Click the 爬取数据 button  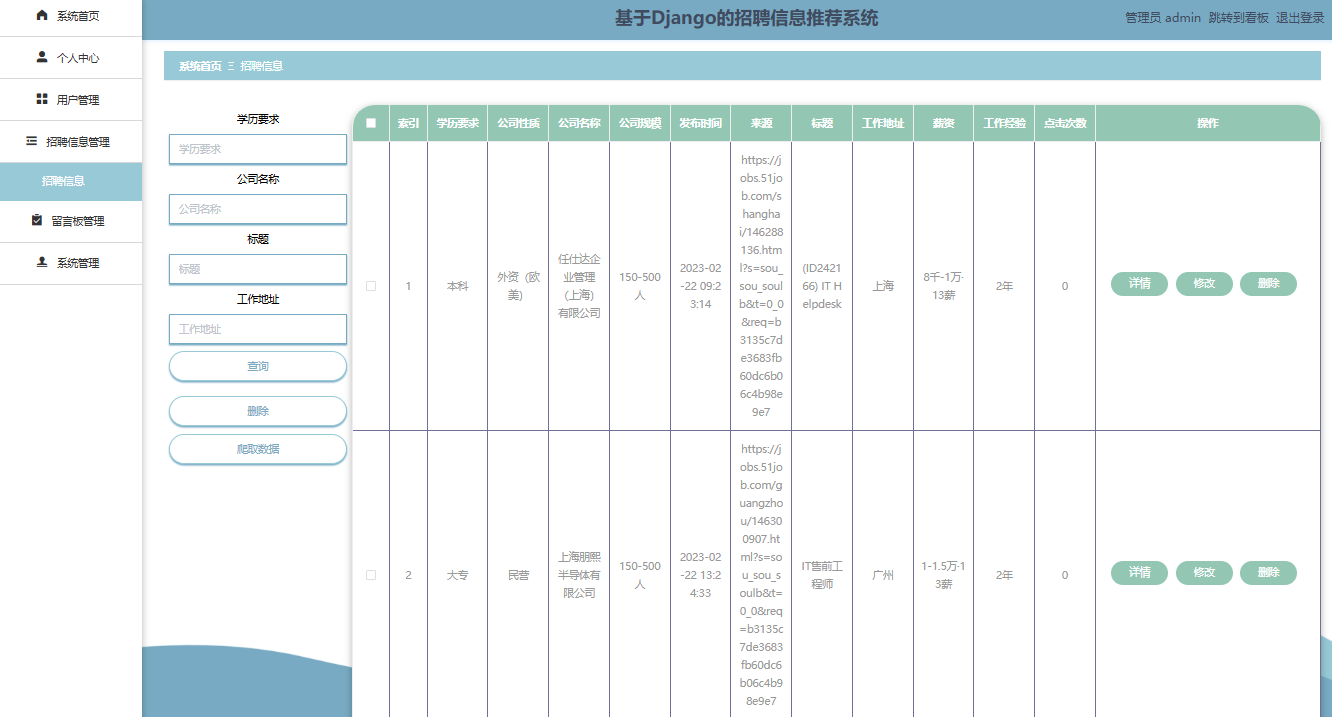click(258, 449)
